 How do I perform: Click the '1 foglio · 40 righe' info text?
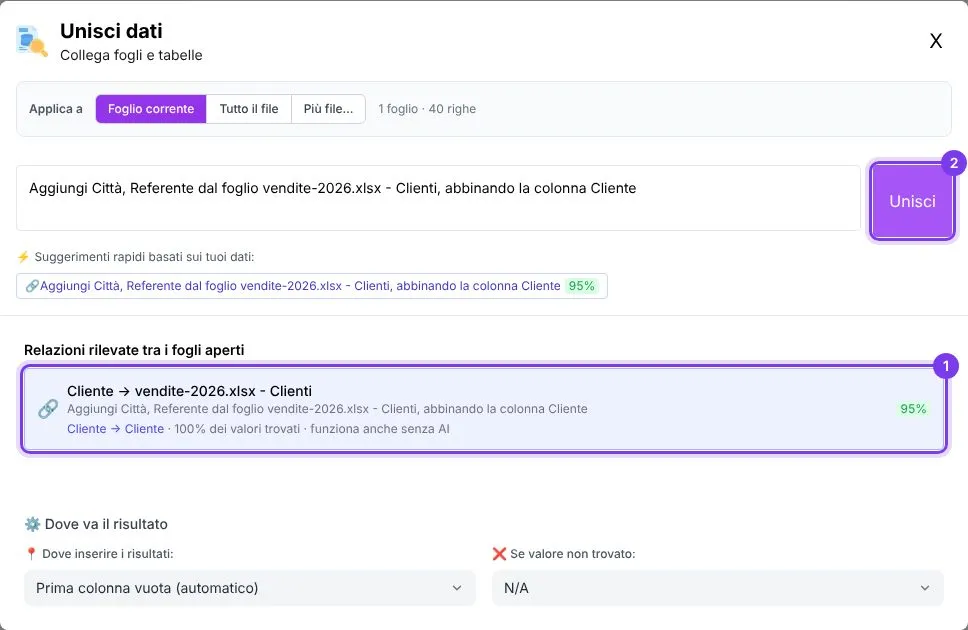(x=427, y=109)
